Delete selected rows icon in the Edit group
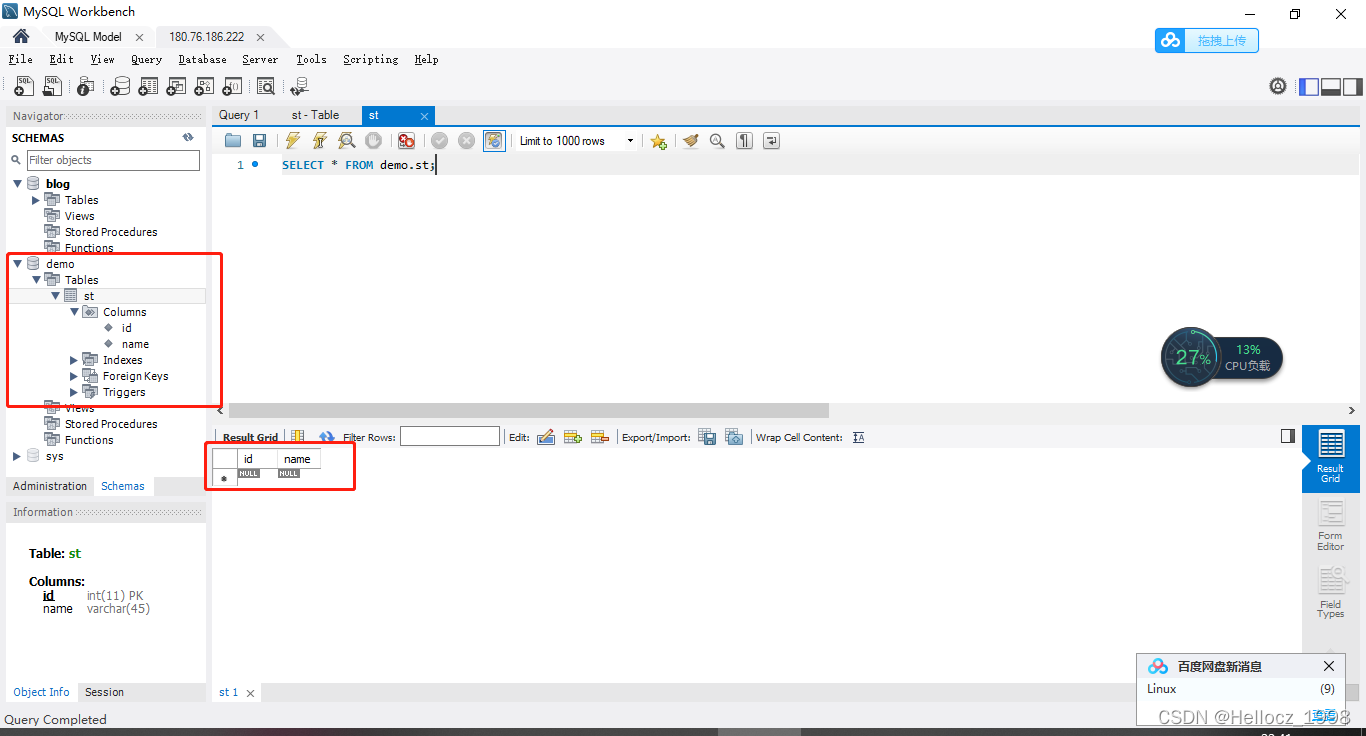Screen dimensions: 1366x736 [x=600, y=437]
